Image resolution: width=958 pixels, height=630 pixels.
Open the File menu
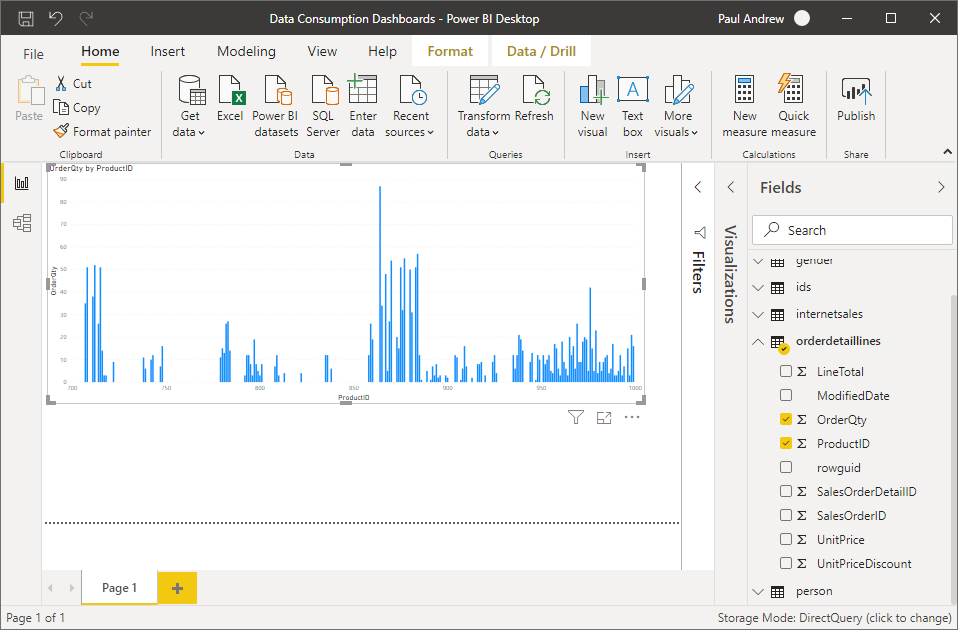(34, 54)
